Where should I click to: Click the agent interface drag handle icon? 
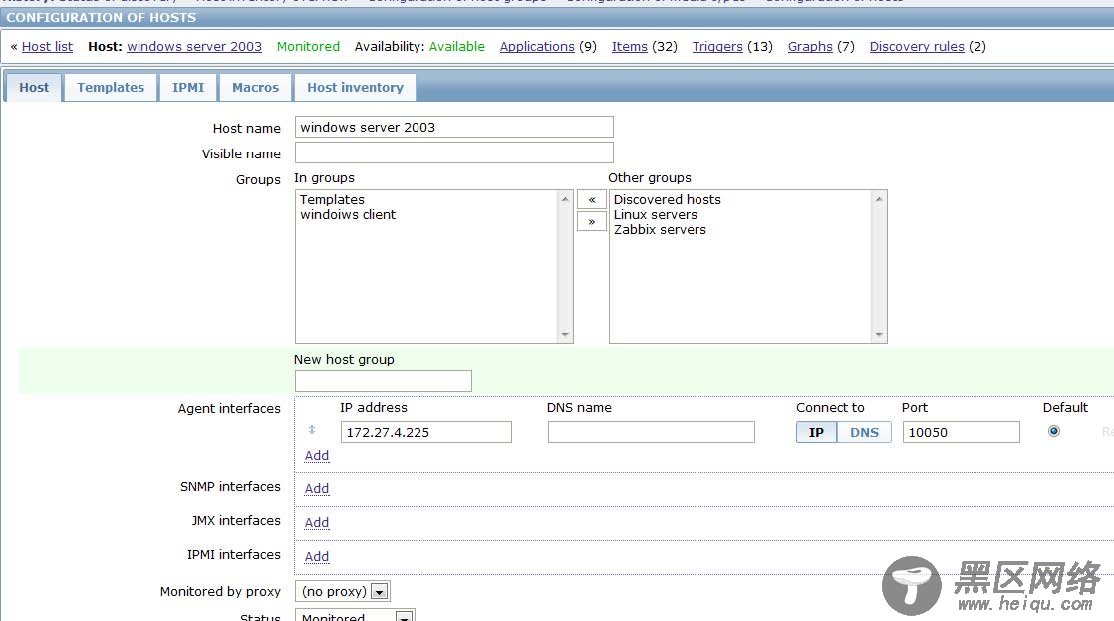click(x=312, y=430)
